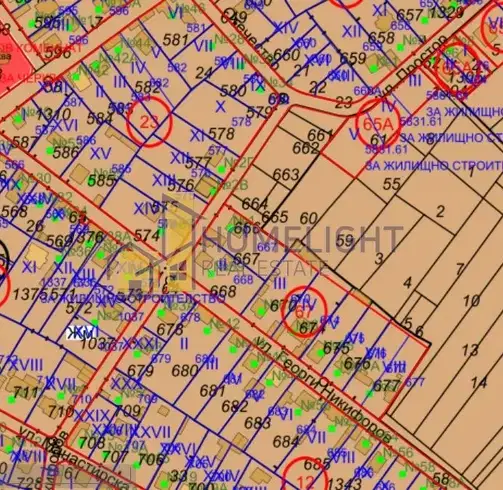Viewport: 503px width, 490px height.
Task: Click plot number 14 on the right
Action: click(x=479, y=383)
